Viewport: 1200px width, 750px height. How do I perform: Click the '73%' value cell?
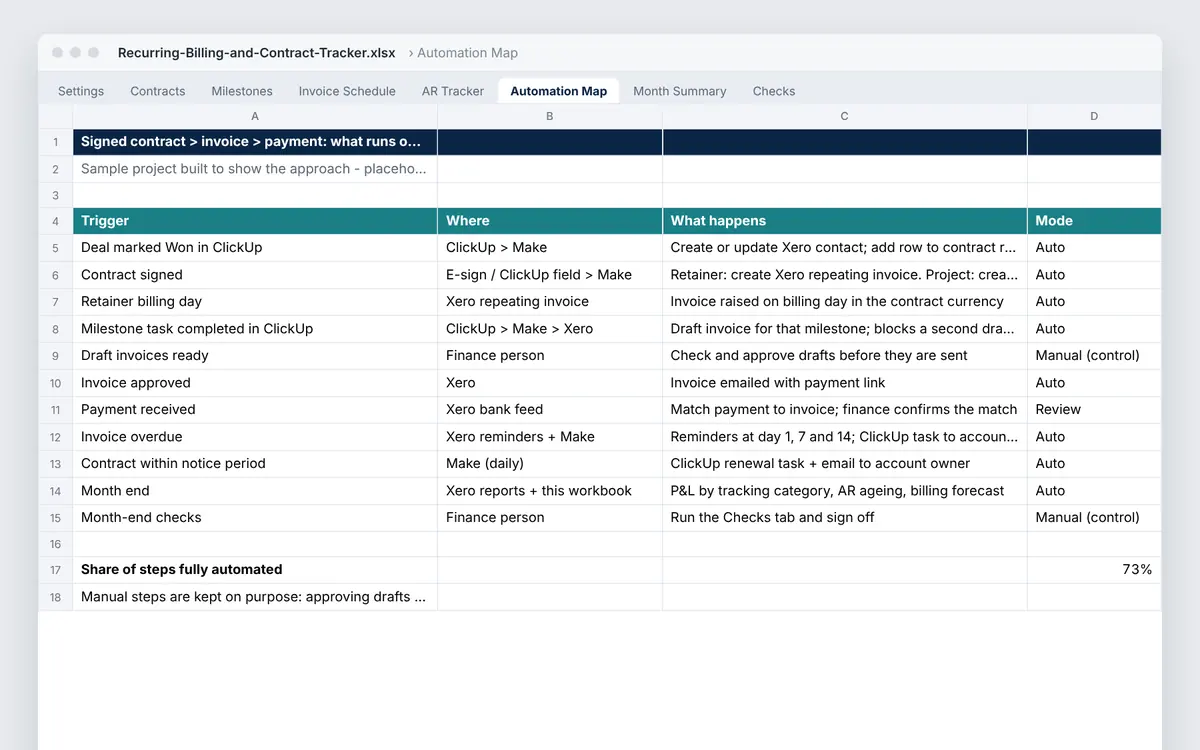(1094, 570)
